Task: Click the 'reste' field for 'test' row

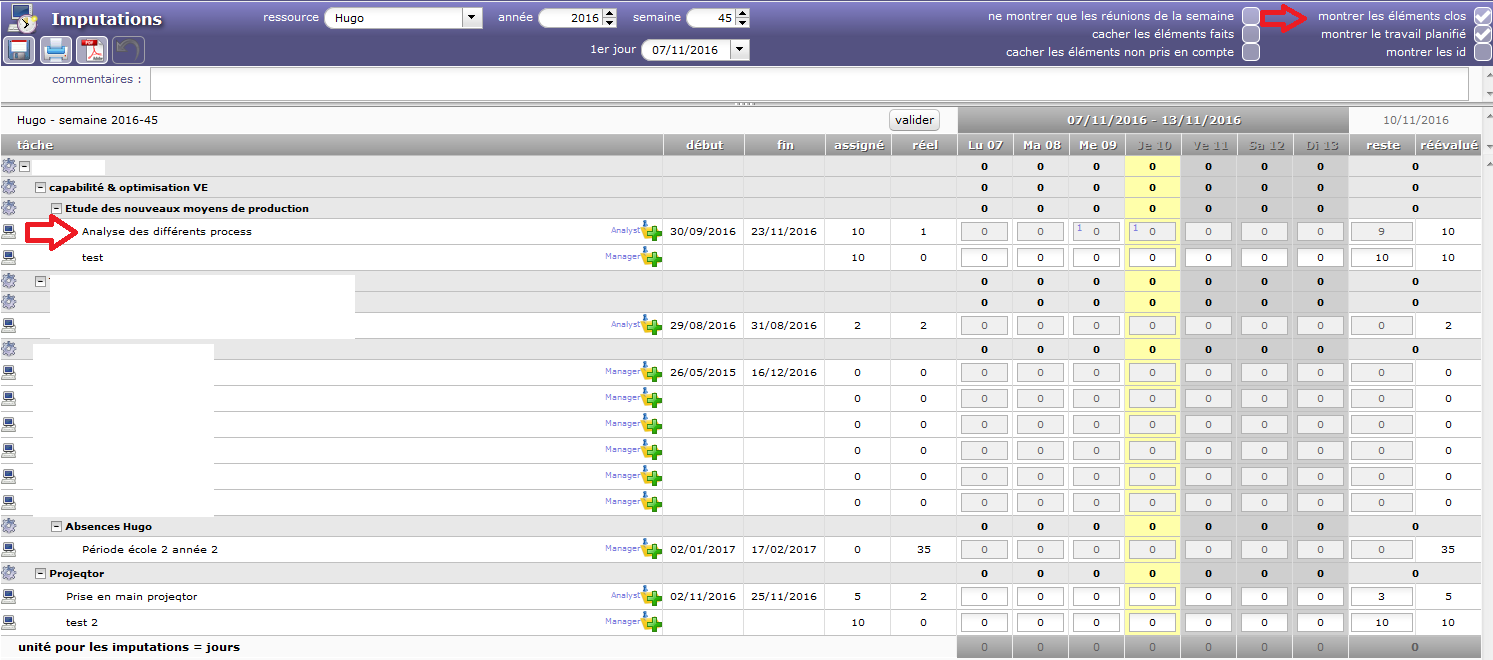Action: 1381,258
